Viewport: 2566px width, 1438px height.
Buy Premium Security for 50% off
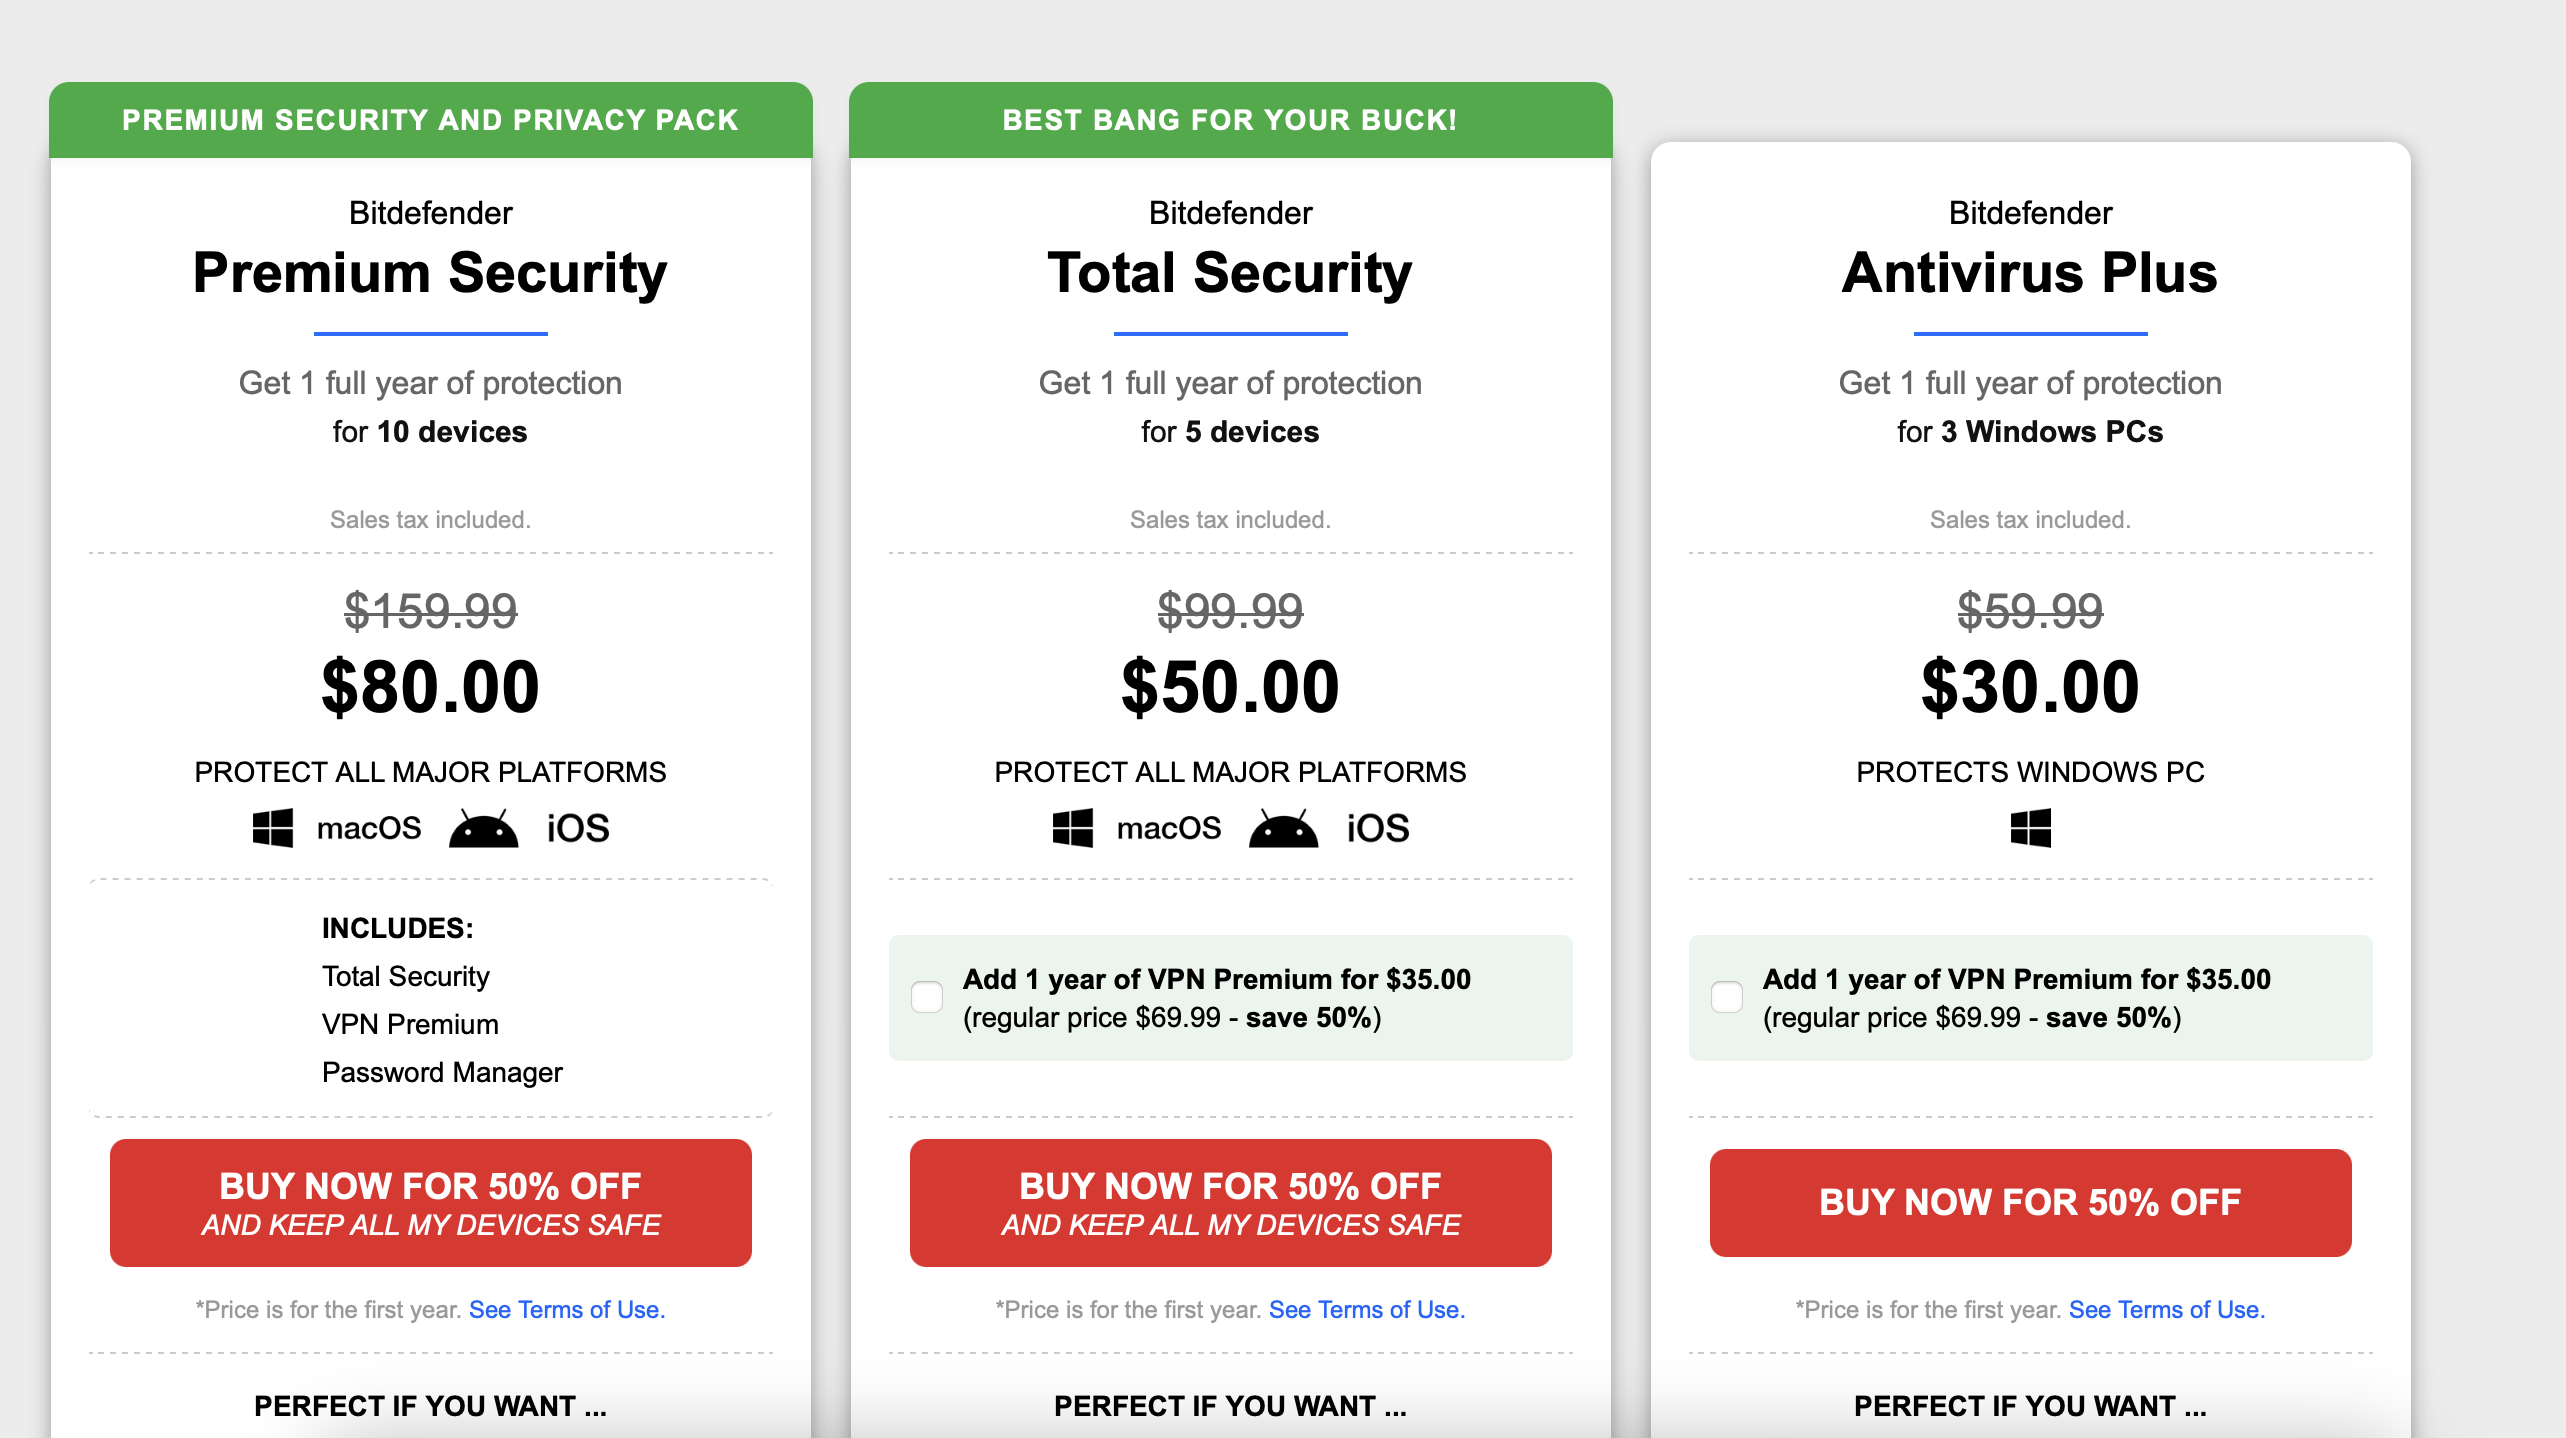[x=430, y=1202]
